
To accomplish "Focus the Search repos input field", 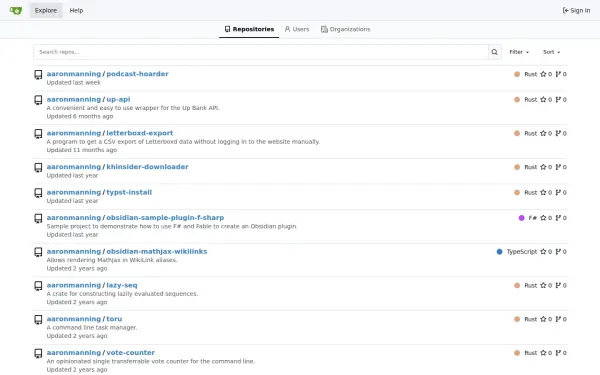I will (x=261, y=52).
